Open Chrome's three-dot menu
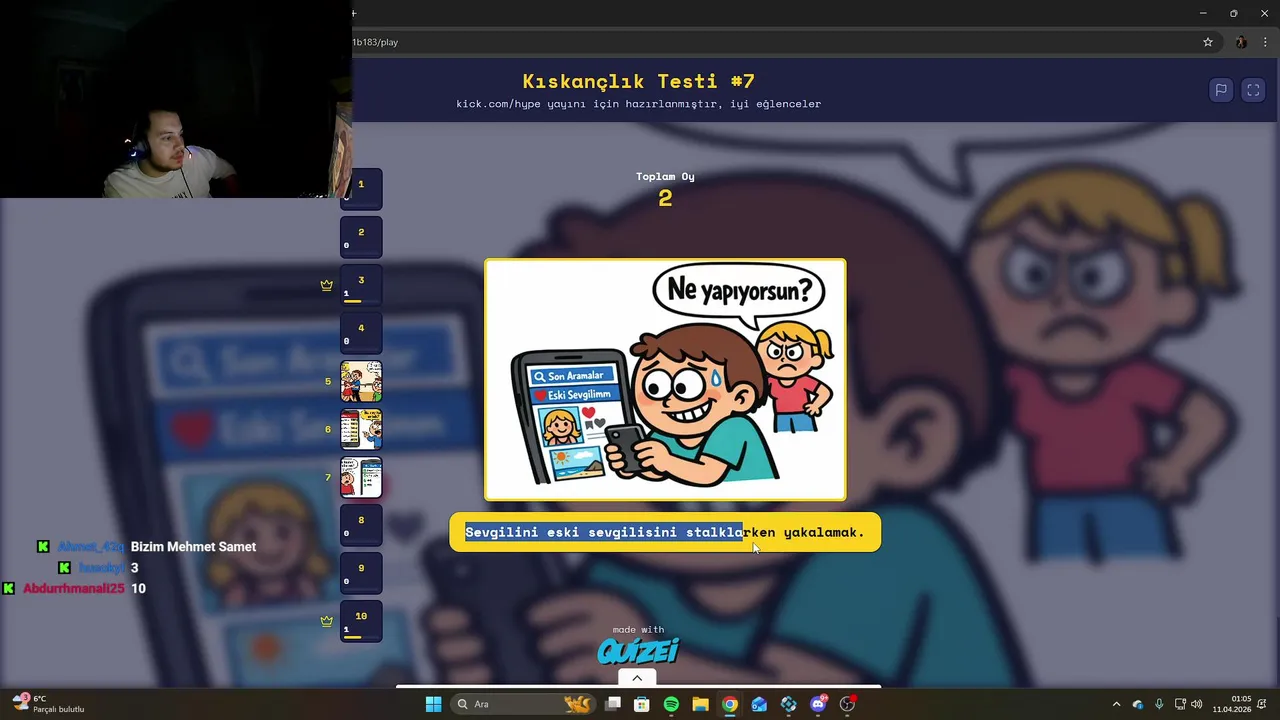The image size is (1280, 720). tap(1265, 42)
